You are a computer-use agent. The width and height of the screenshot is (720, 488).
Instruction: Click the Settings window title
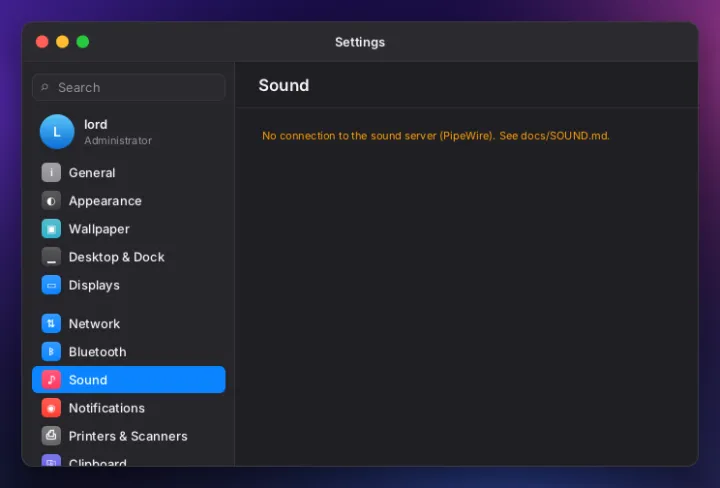[360, 42]
